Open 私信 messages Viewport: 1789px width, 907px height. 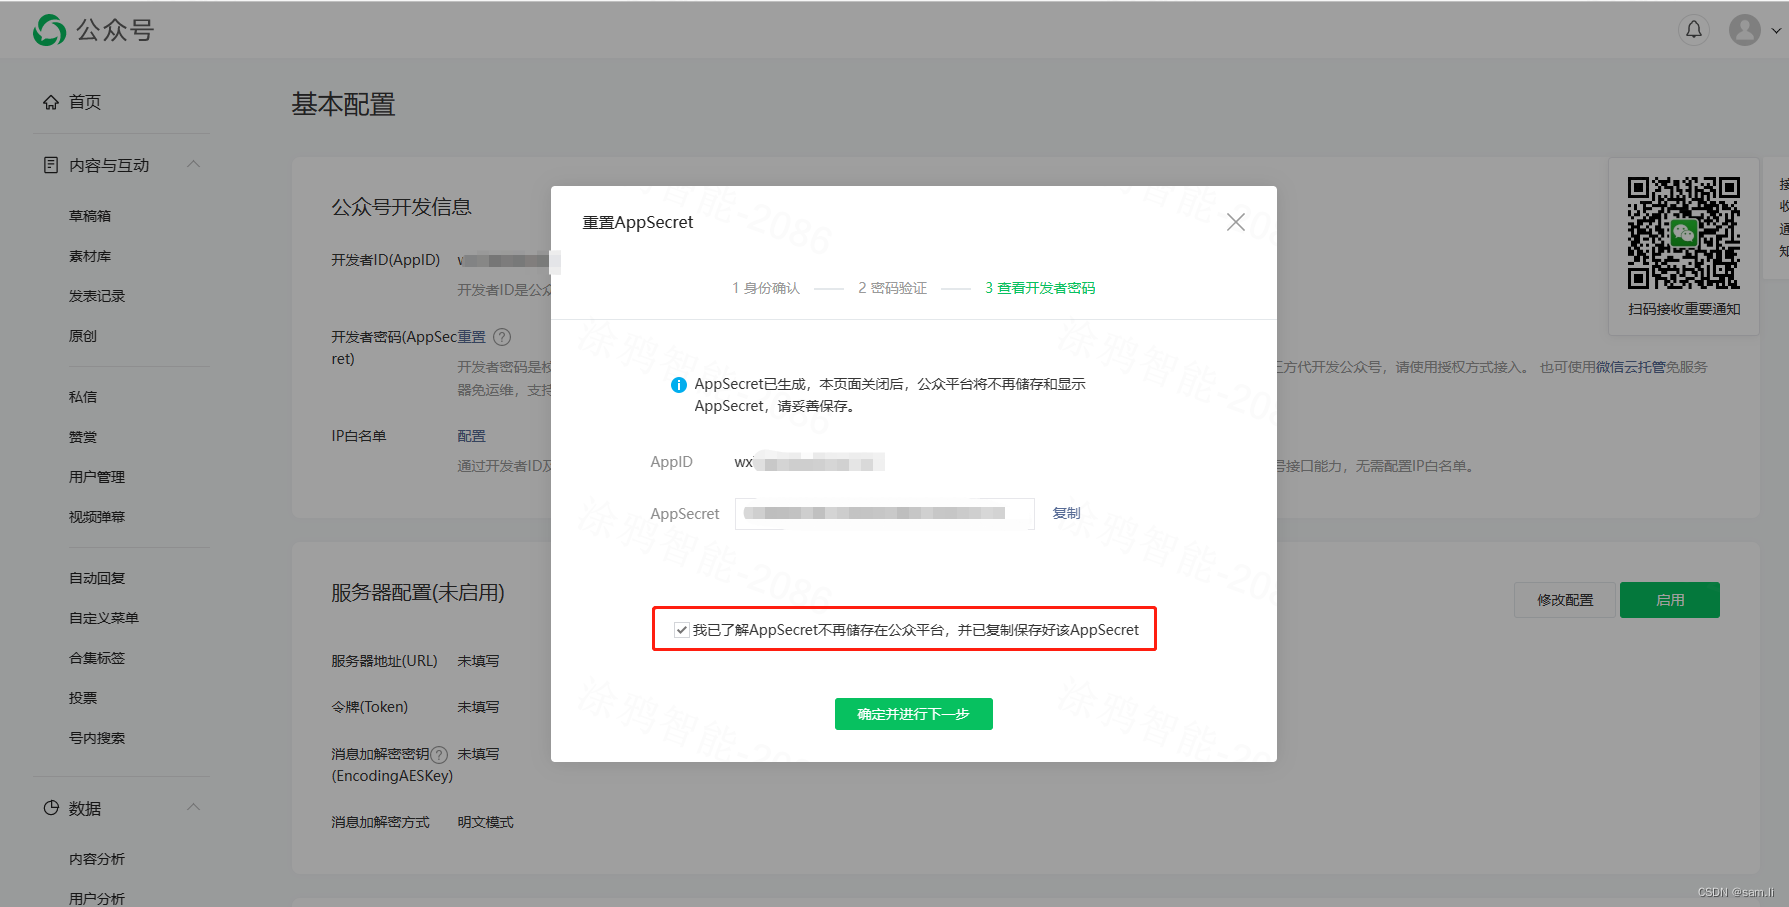tap(83, 397)
